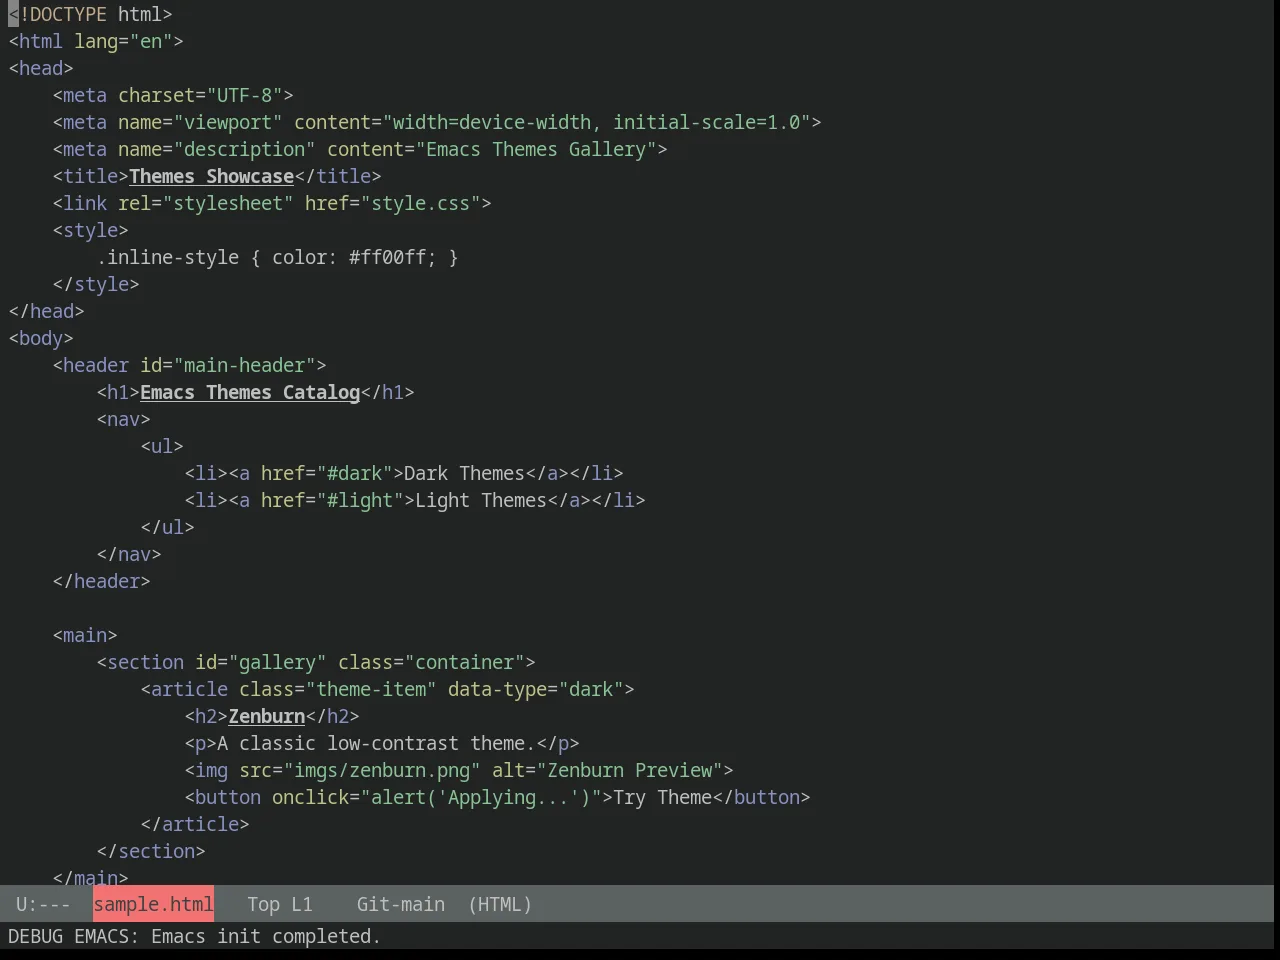Click the opening head tag
Screen dimensions: 1280x960
41,68
